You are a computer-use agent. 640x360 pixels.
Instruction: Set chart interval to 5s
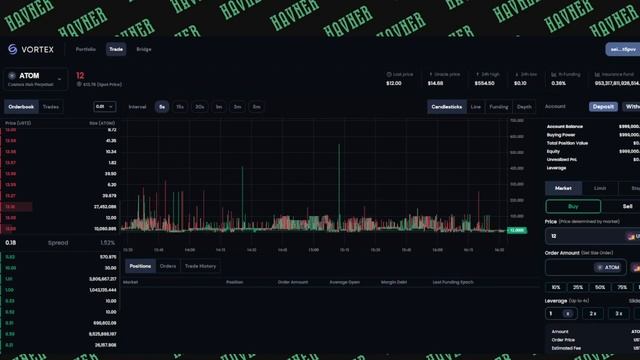tap(162, 107)
